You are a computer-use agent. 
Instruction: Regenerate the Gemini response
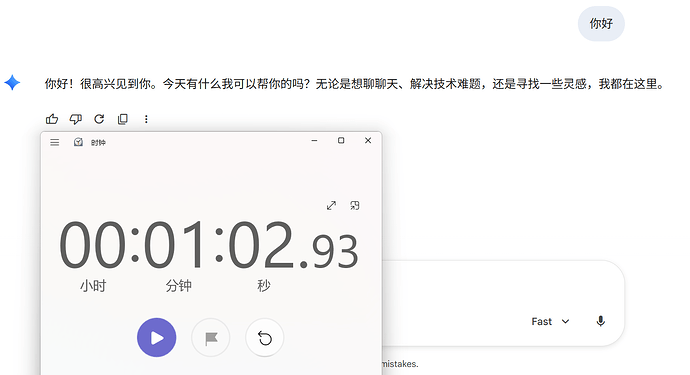tap(99, 119)
